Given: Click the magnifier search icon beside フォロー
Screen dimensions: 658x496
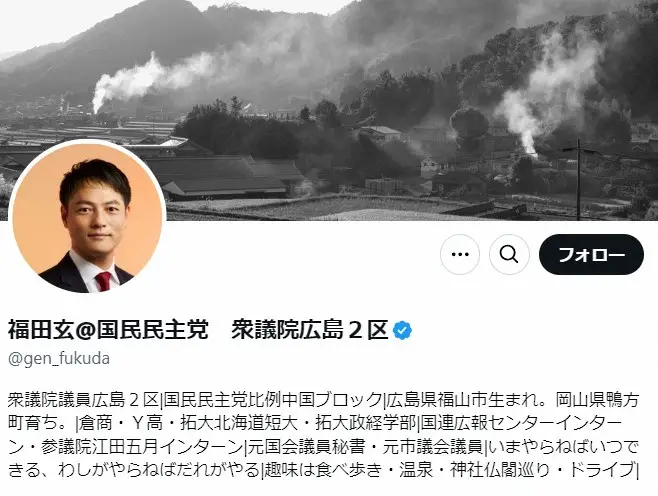Looking at the screenshot, I should pos(509,254).
